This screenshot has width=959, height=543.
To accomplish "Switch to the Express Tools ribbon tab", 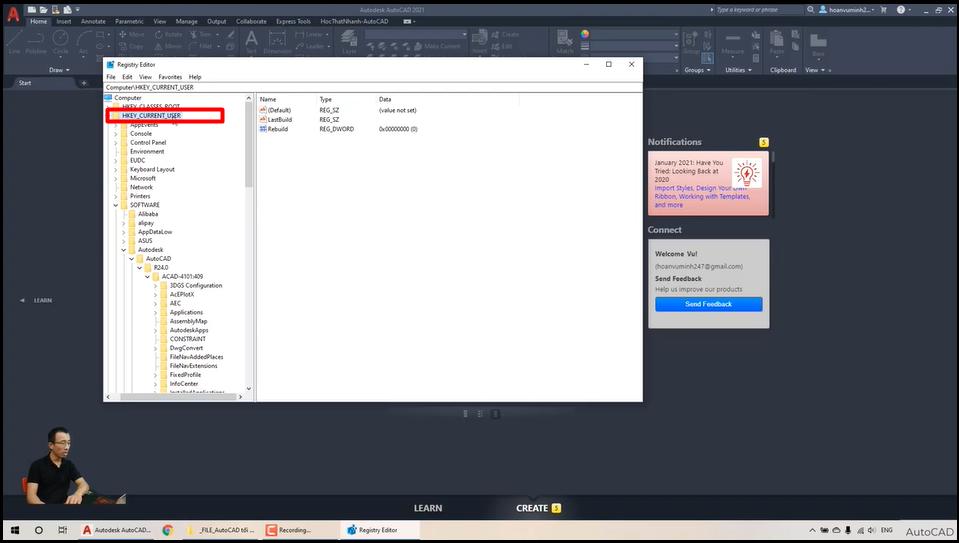I will tap(293, 21).
